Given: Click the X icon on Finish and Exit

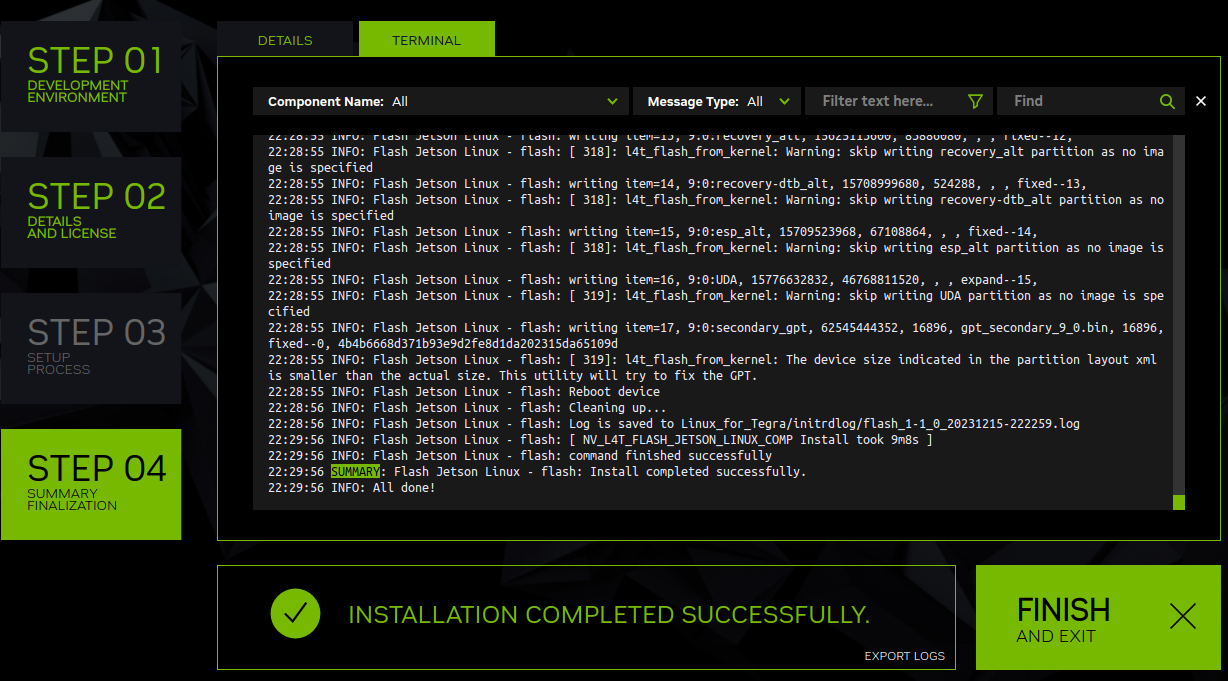Looking at the screenshot, I should (1183, 616).
